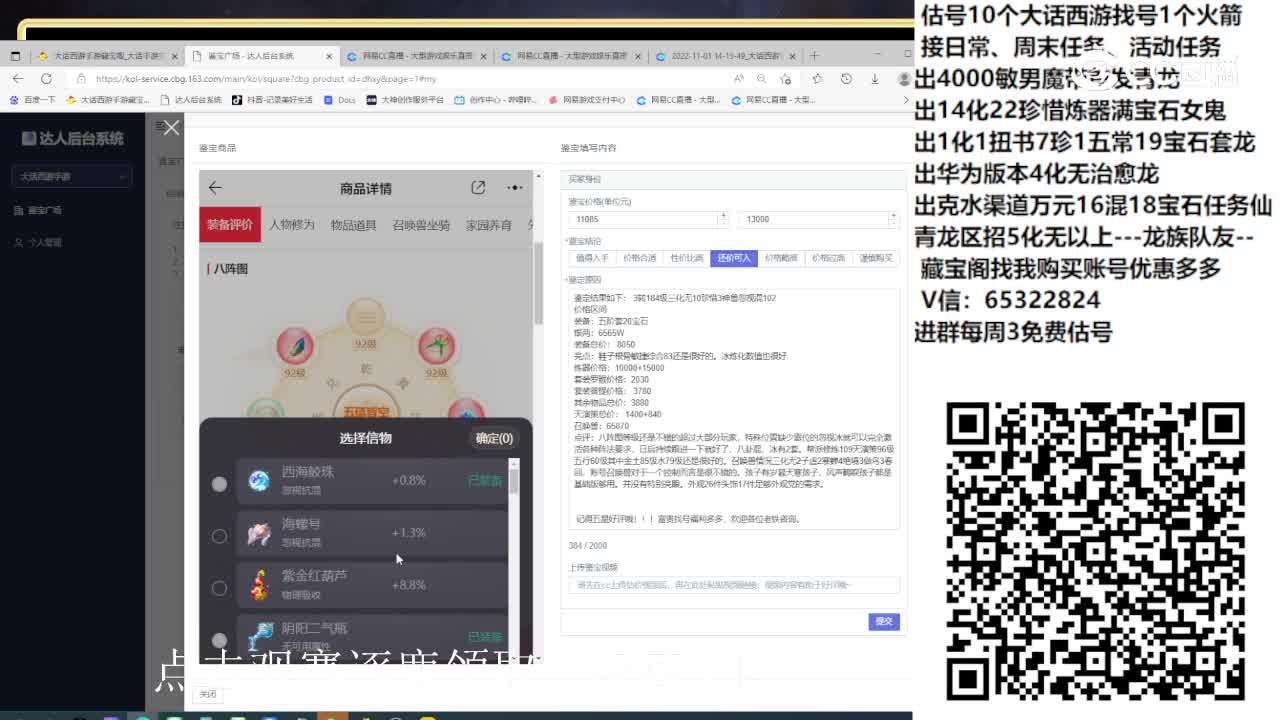
Task: Click the 达人后台系统 logo in sidebar
Action: 73,139
